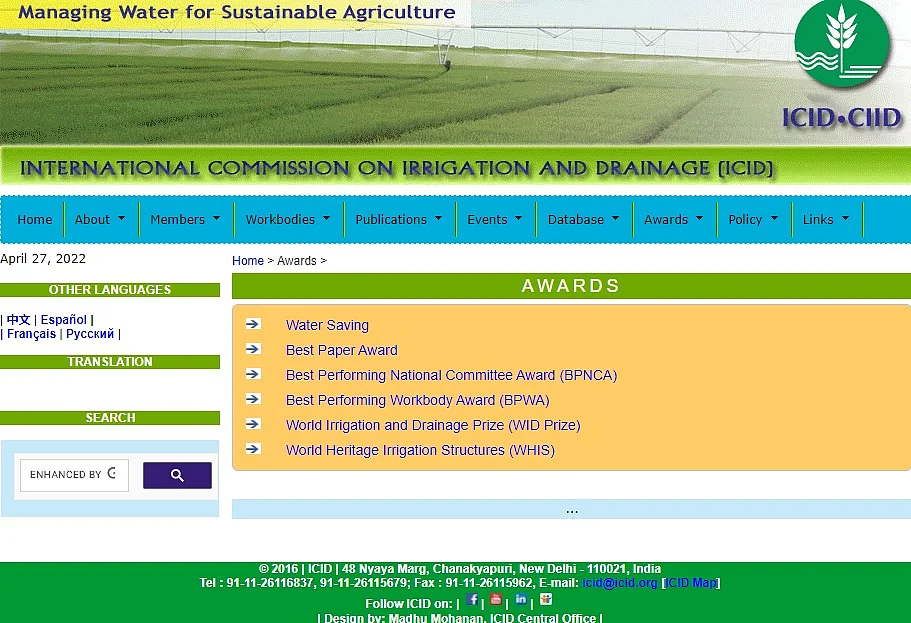The width and height of the screenshot is (911, 623).
Task: Open World Heritage Irrigation Structures link
Action: [420, 450]
